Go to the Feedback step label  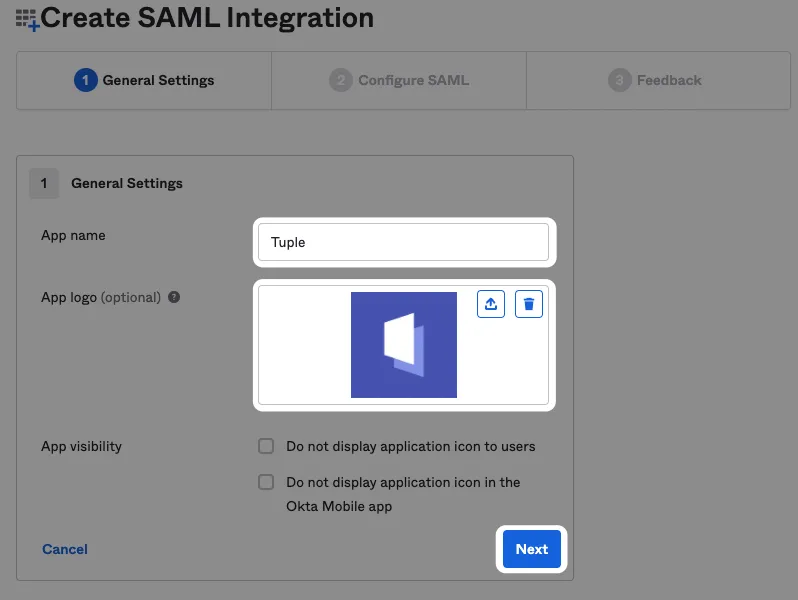tap(669, 80)
